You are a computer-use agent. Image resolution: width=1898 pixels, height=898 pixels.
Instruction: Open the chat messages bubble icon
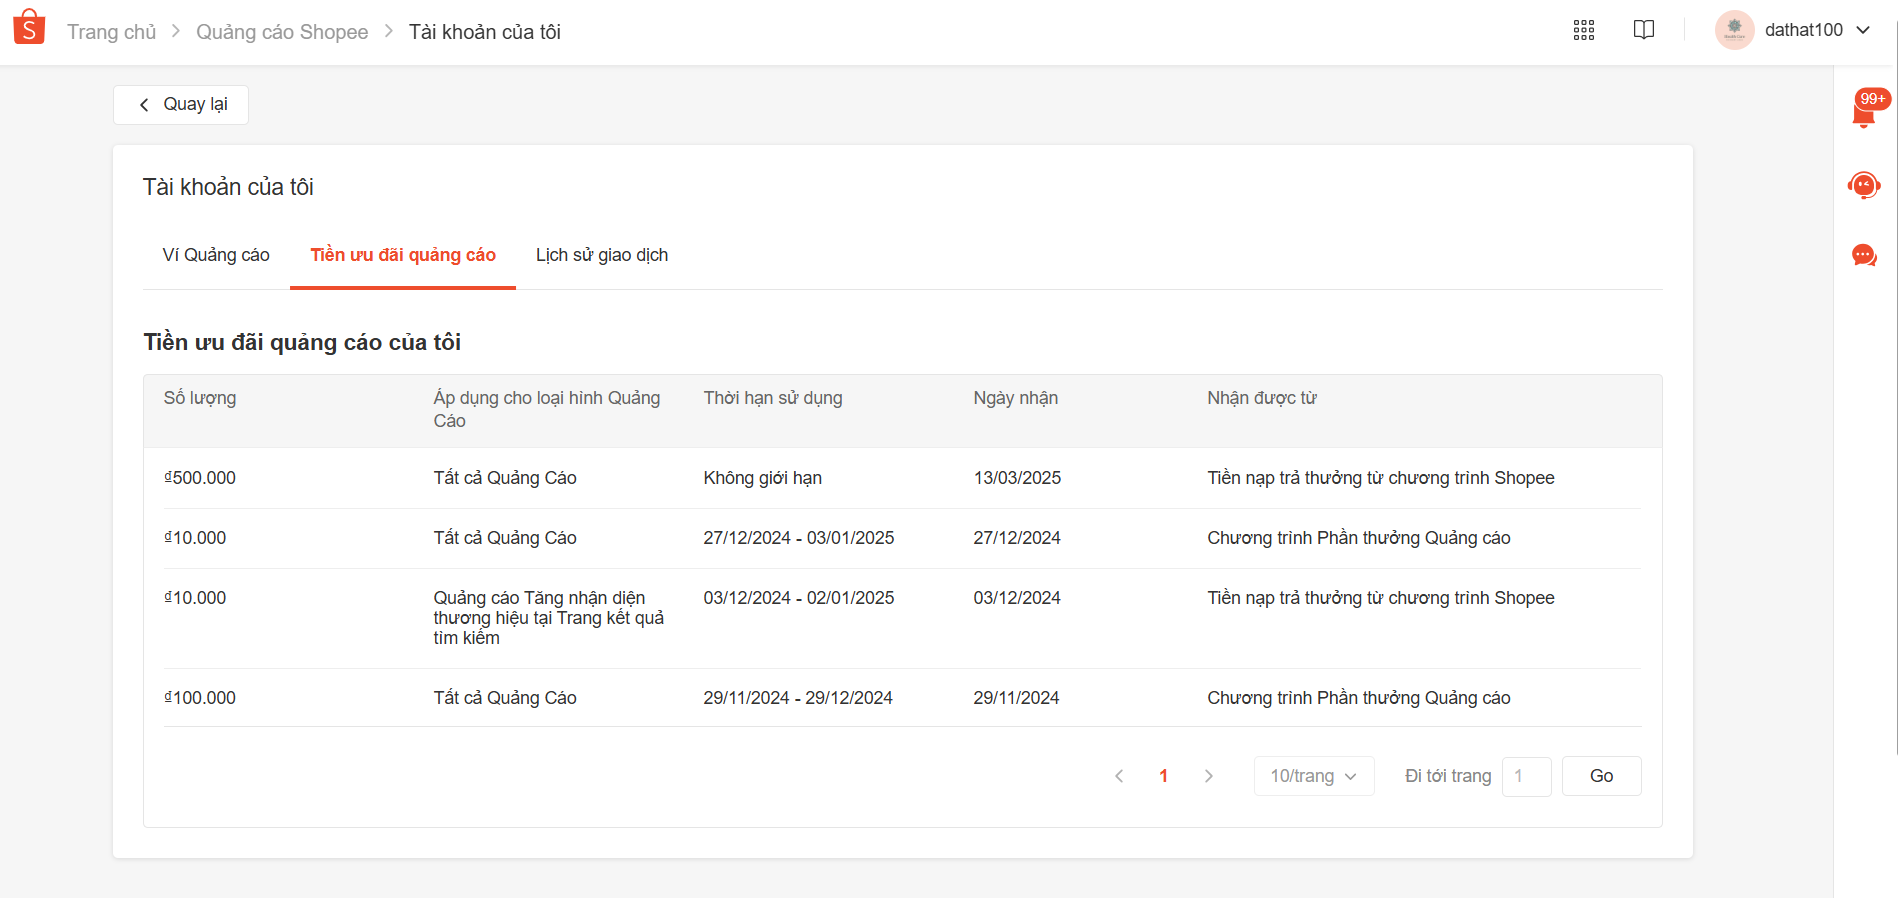[x=1864, y=256]
